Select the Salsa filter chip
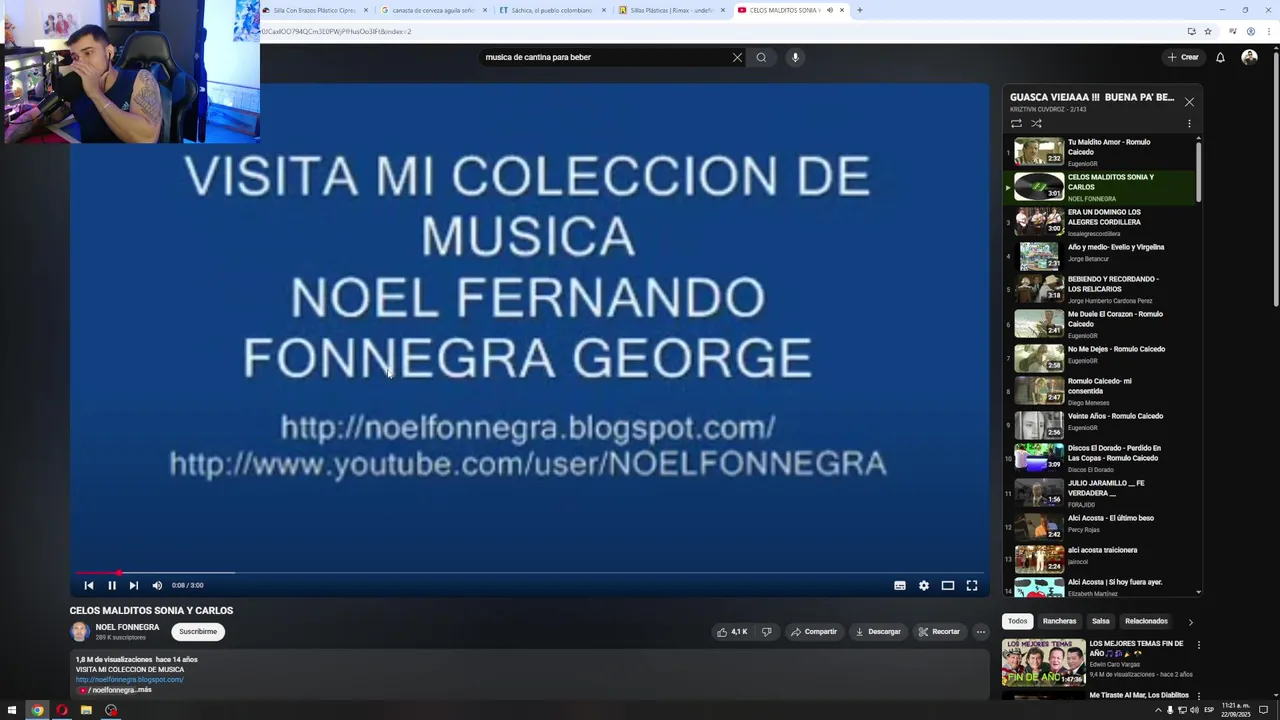This screenshot has height=720, width=1280. tap(1100, 621)
